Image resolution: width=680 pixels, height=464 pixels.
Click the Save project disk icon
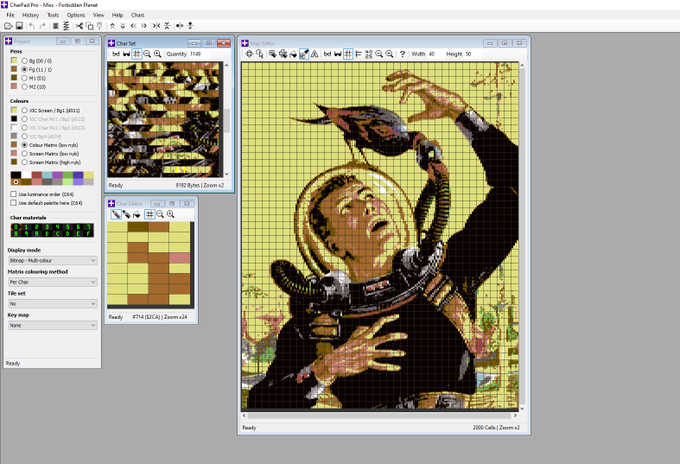point(19,26)
